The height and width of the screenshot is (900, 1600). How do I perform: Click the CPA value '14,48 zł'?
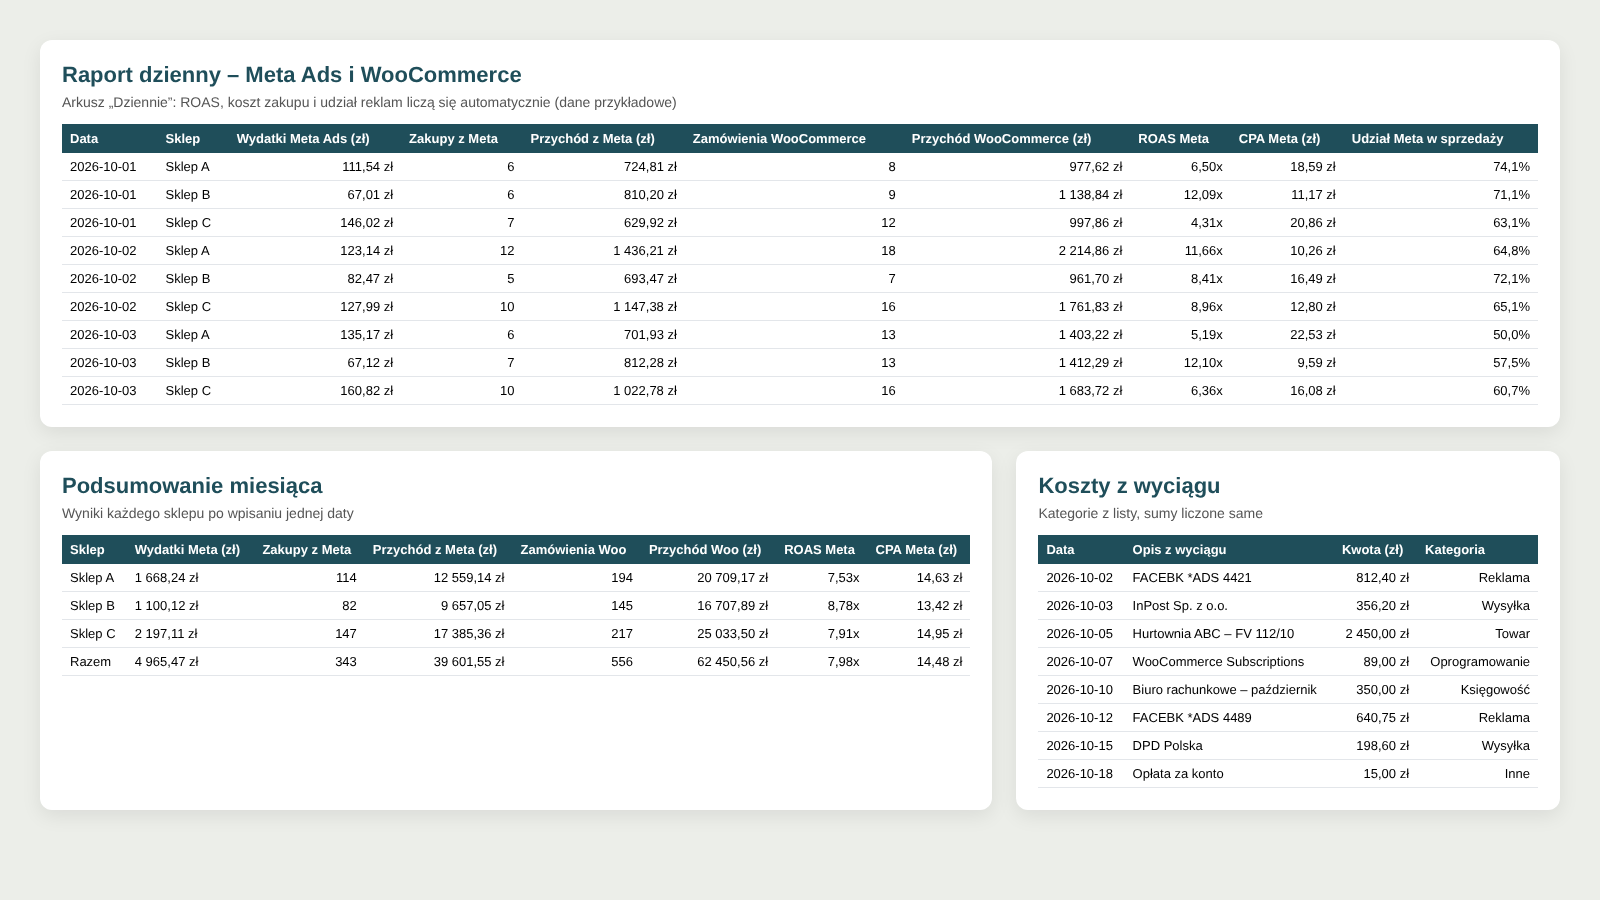[x=939, y=662]
